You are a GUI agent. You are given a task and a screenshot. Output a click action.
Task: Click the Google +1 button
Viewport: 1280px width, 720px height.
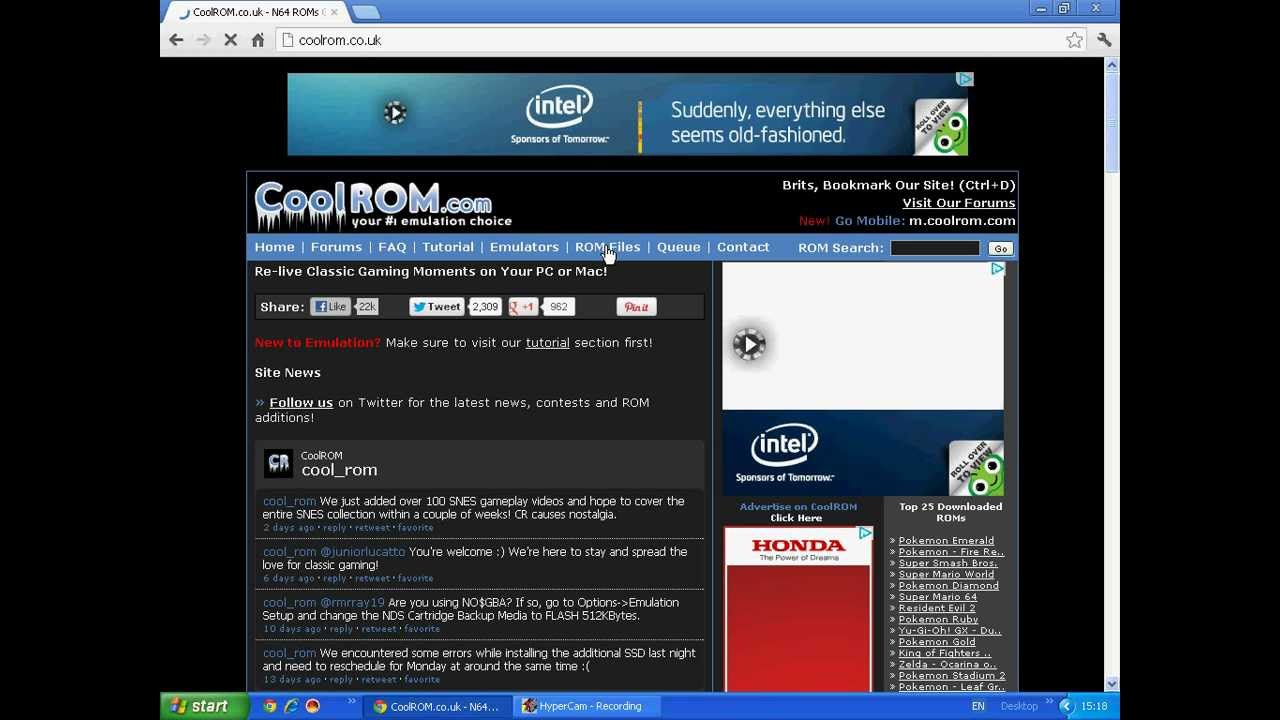[523, 307]
